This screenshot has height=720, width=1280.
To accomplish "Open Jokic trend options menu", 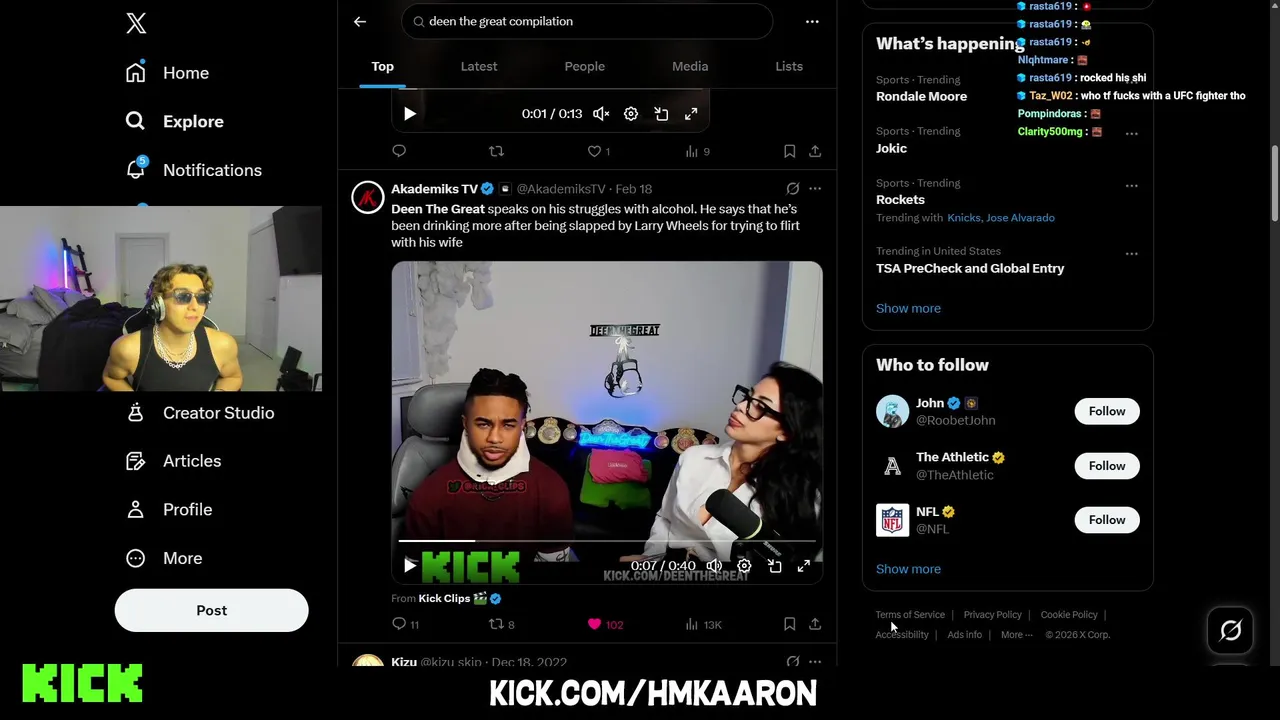I will (x=1131, y=133).
